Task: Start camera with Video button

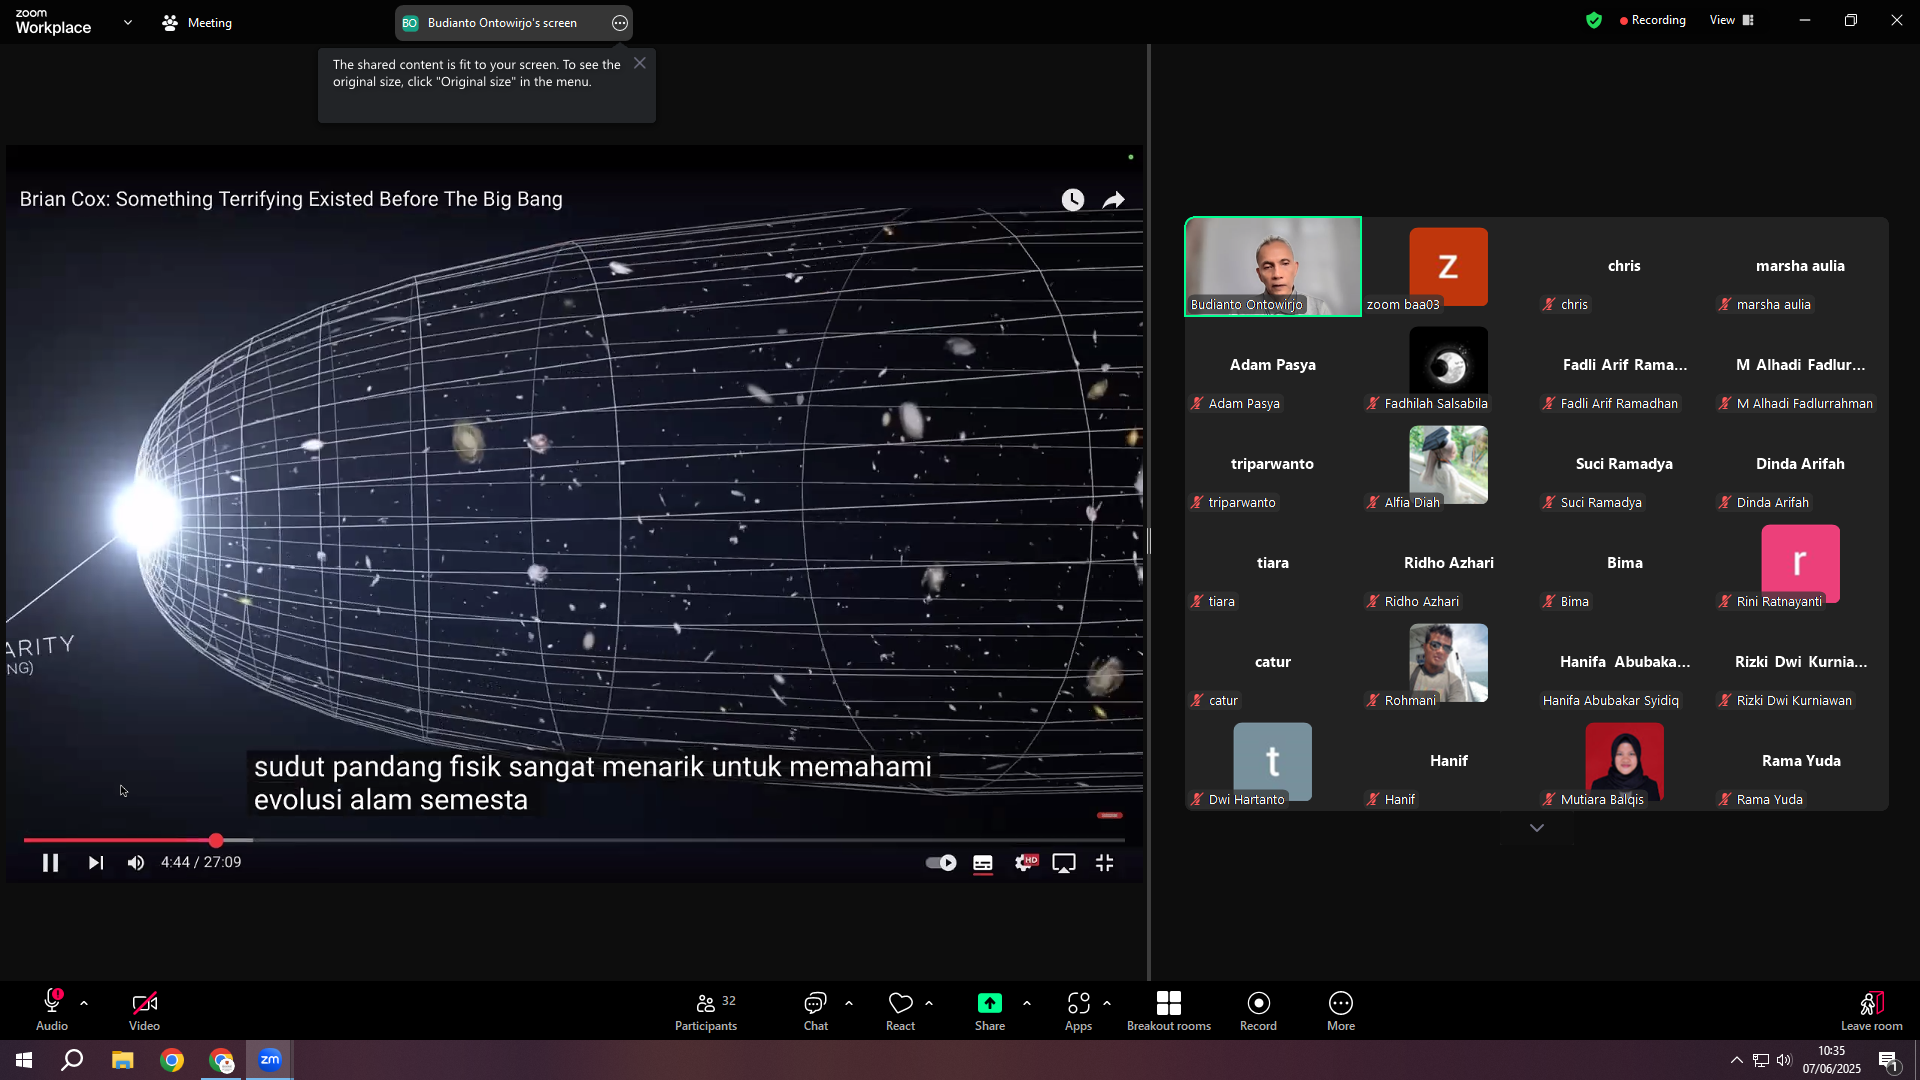Action: pyautogui.click(x=144, y=1010)
